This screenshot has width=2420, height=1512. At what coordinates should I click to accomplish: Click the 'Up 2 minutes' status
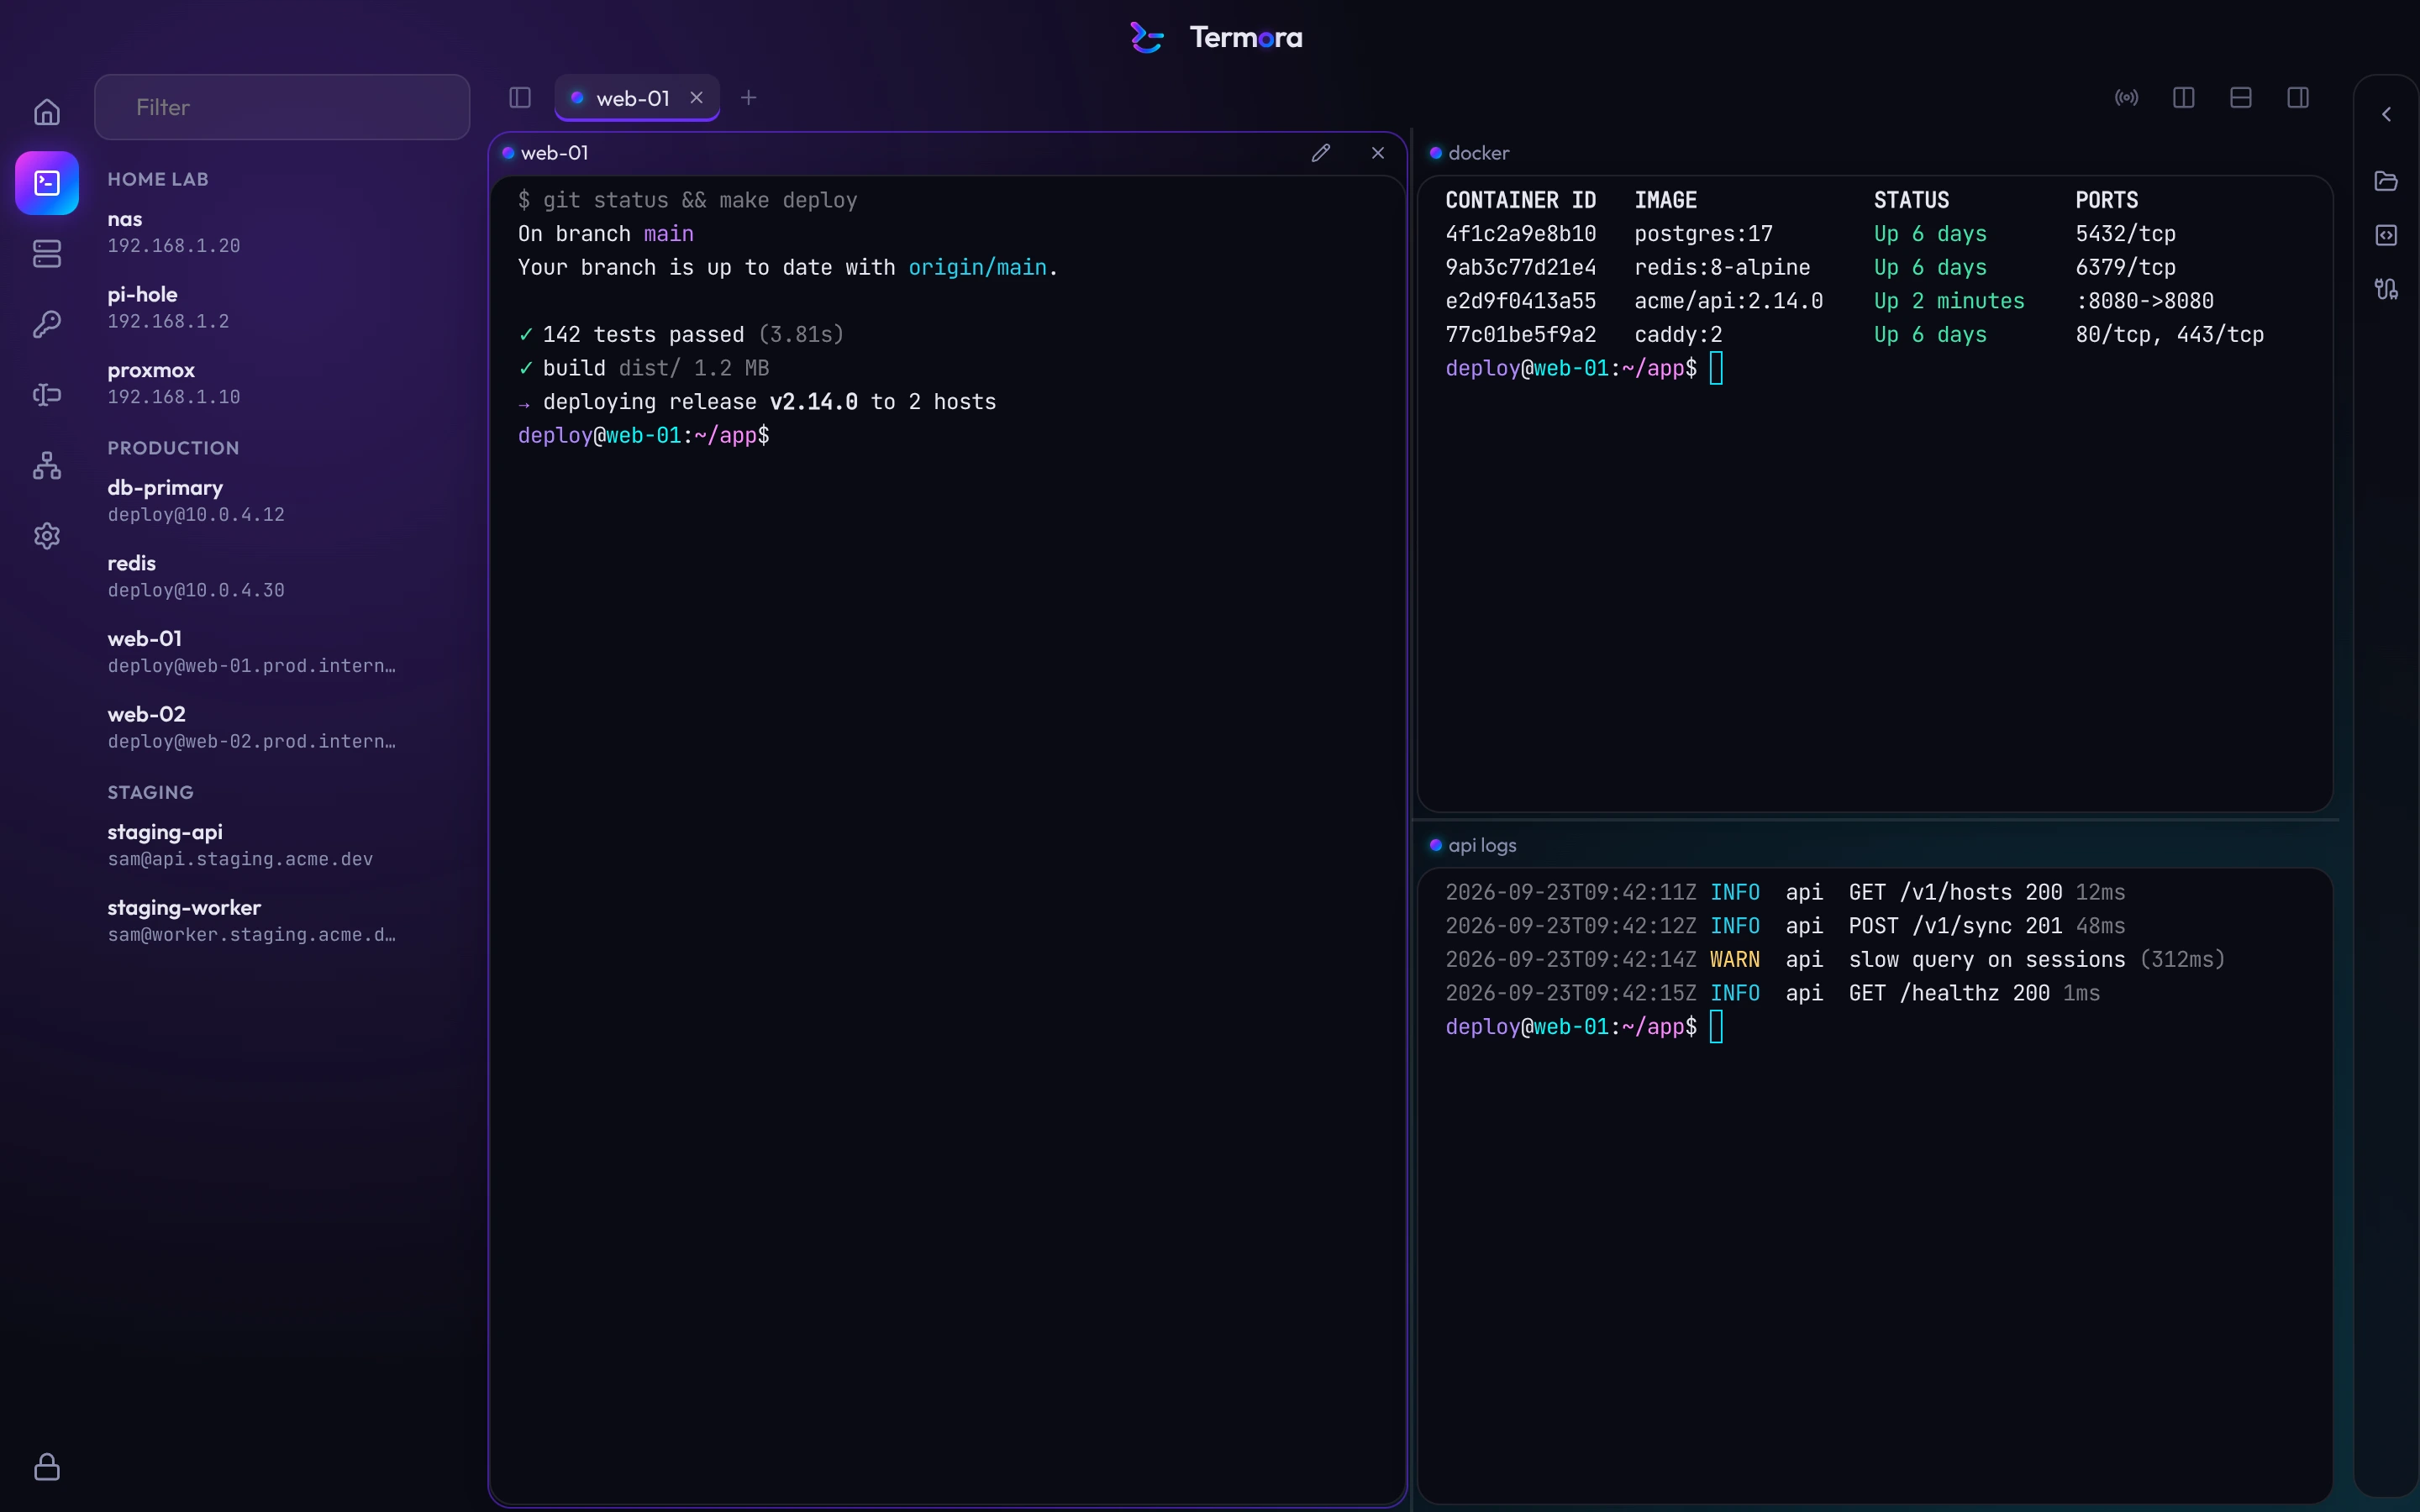pos(1949,301)
